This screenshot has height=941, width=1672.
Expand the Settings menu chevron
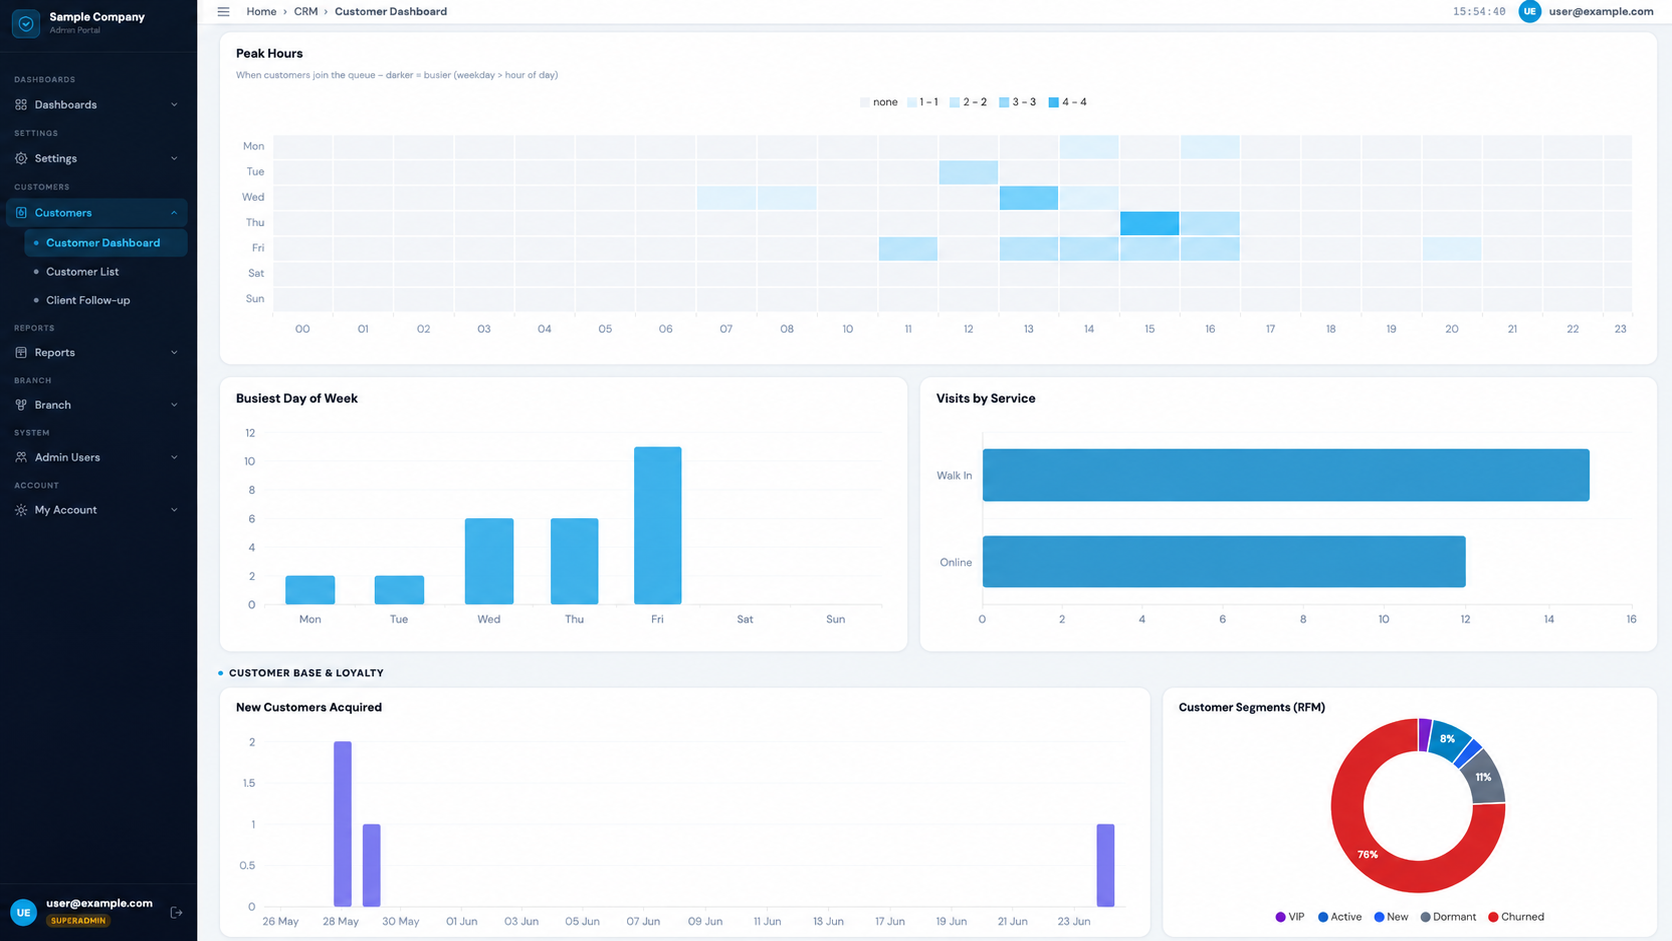[x=174, y=158]
